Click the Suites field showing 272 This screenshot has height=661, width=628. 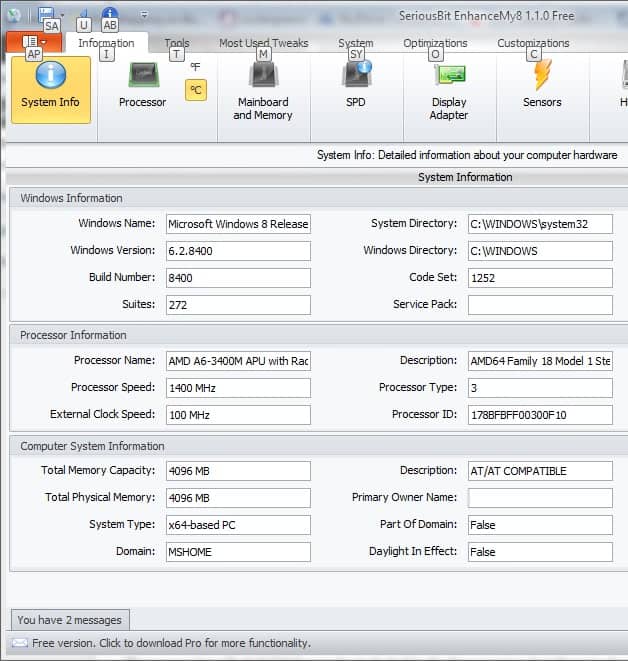coord(239,305)
